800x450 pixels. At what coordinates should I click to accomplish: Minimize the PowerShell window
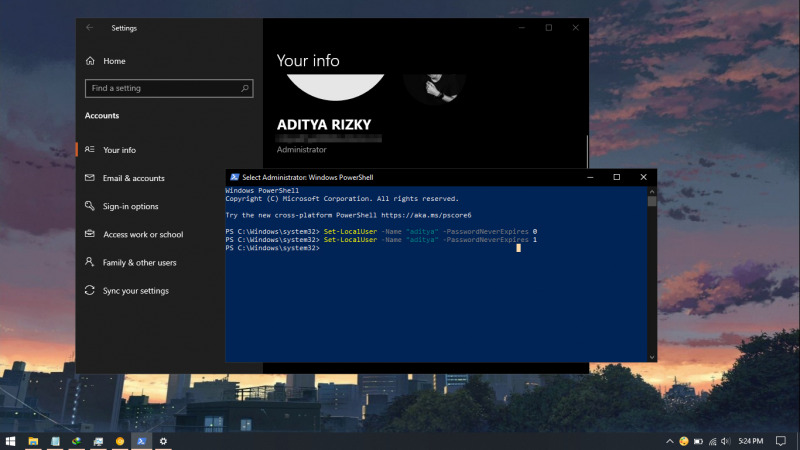coord(590,177)
